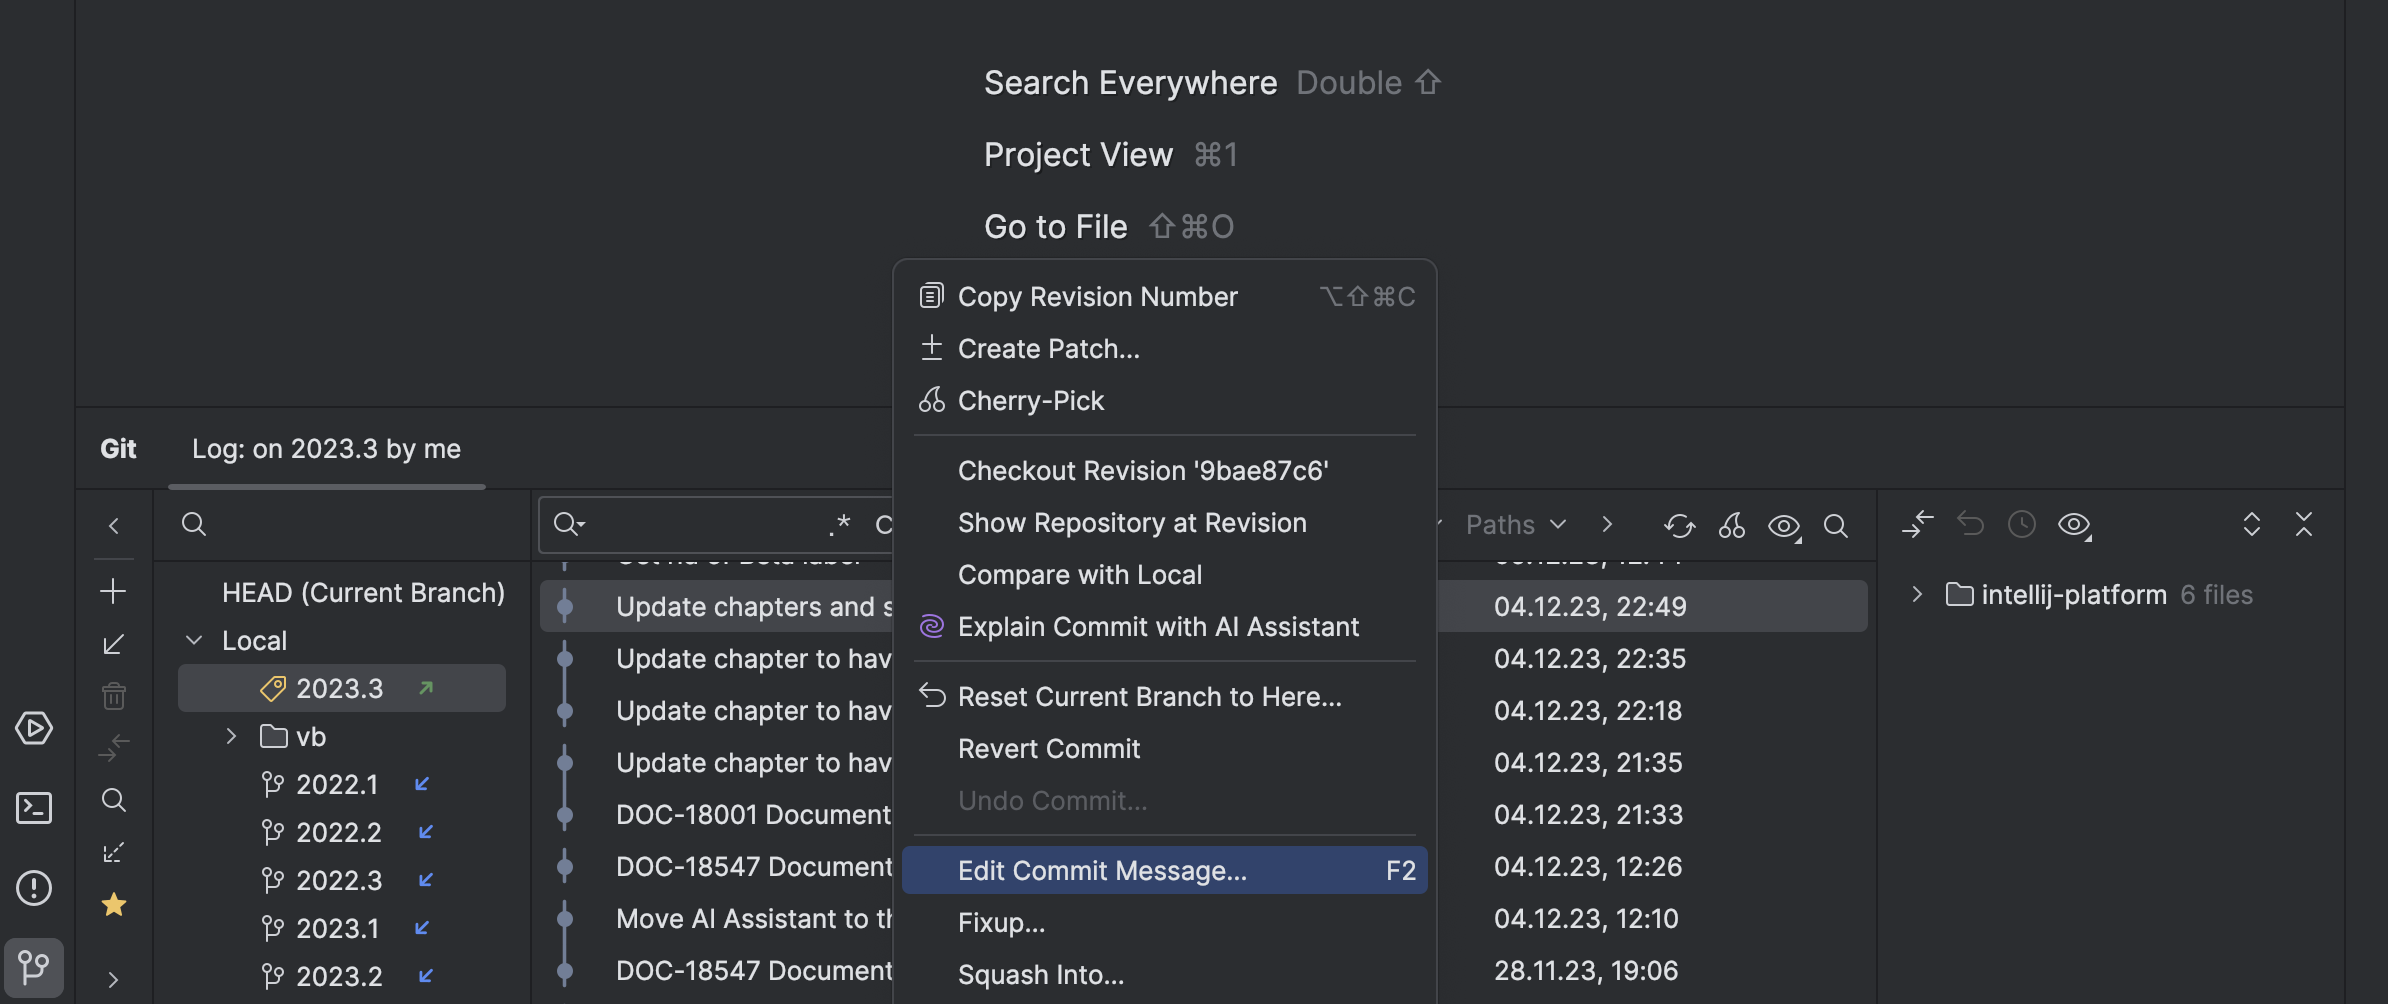2388x1004 pixels.
Task: Click the Git tool window icon
Action: pyautogui.click(x=33, y=967)
